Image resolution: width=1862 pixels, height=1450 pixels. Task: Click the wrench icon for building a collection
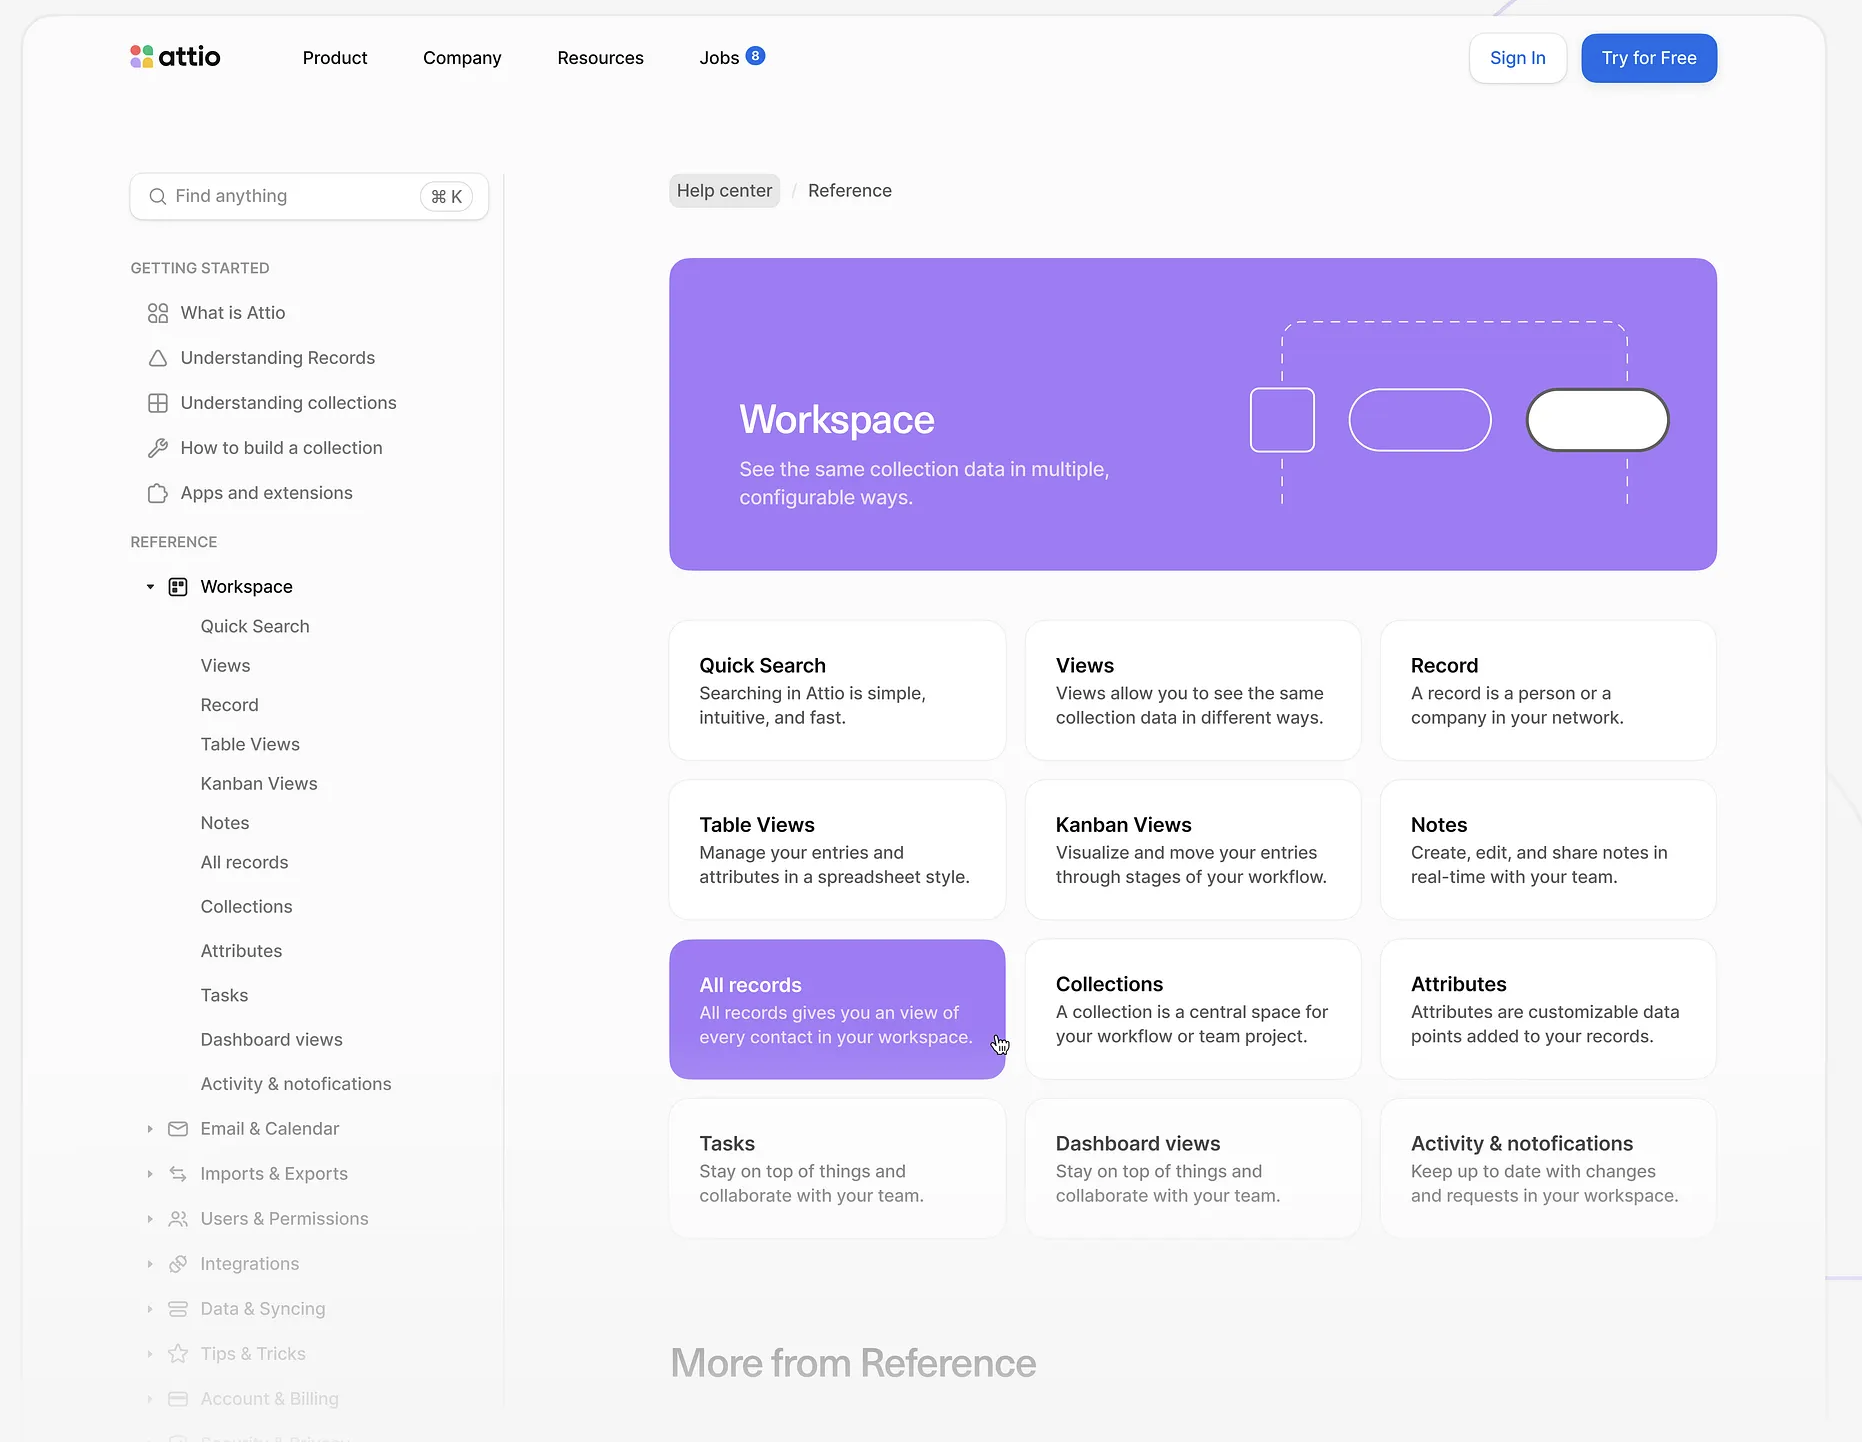point(158,448)
